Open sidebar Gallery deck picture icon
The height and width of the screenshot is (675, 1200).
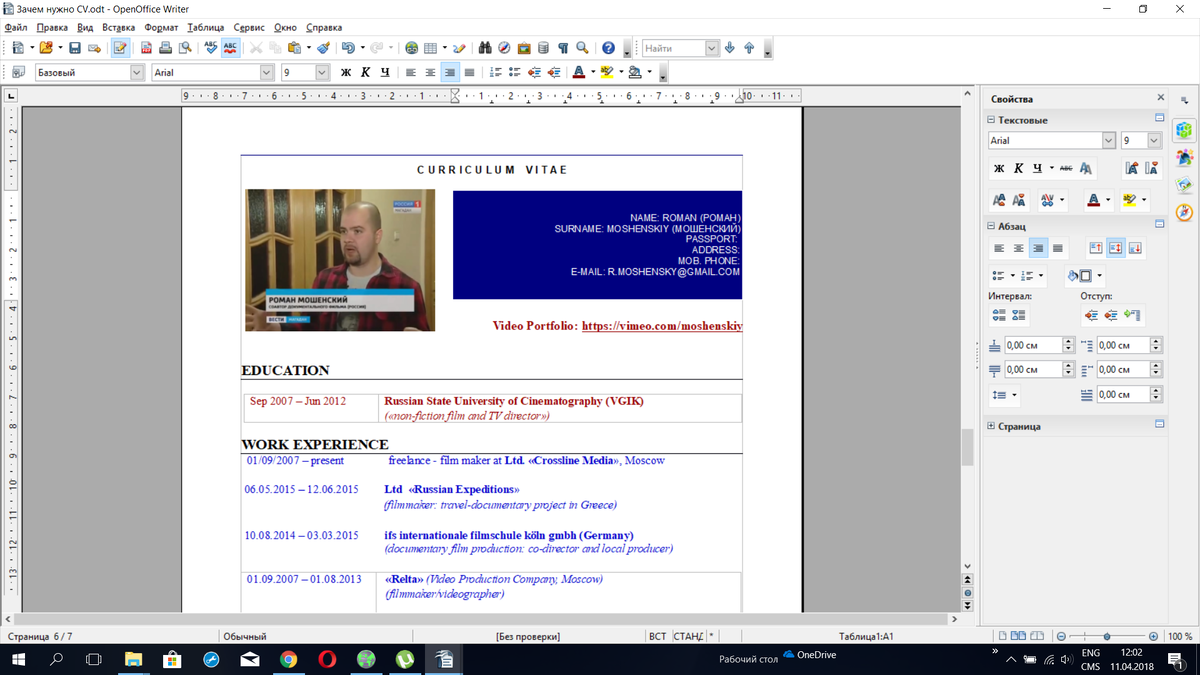pyautogui.click(x=1185, y=185)
